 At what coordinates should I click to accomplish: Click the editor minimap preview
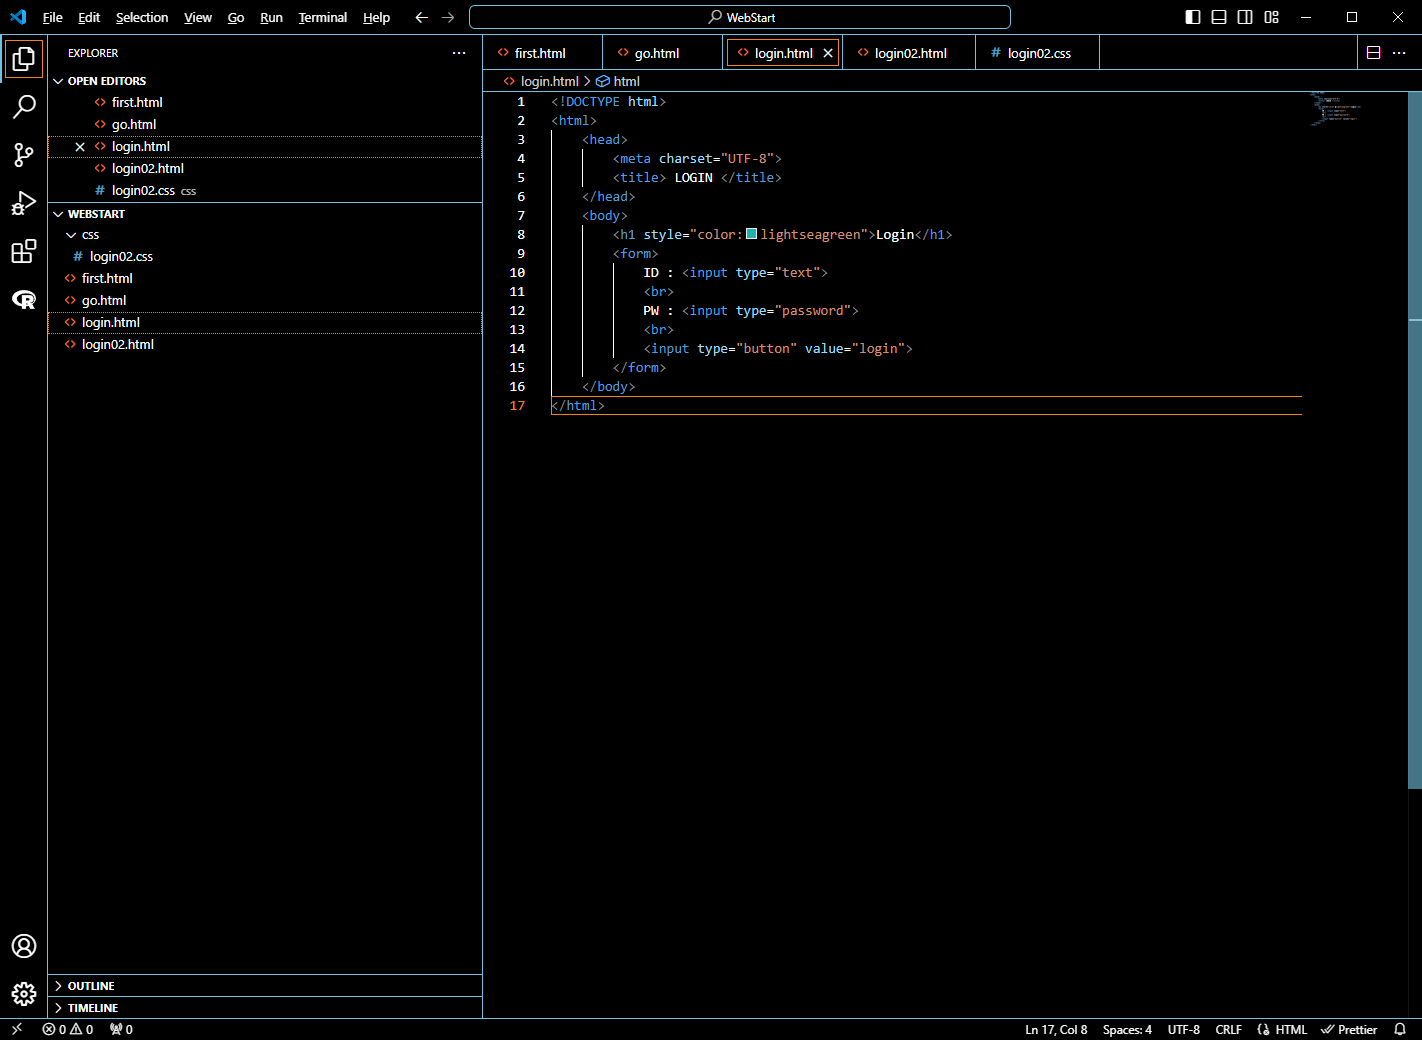tap(1336, 108)
